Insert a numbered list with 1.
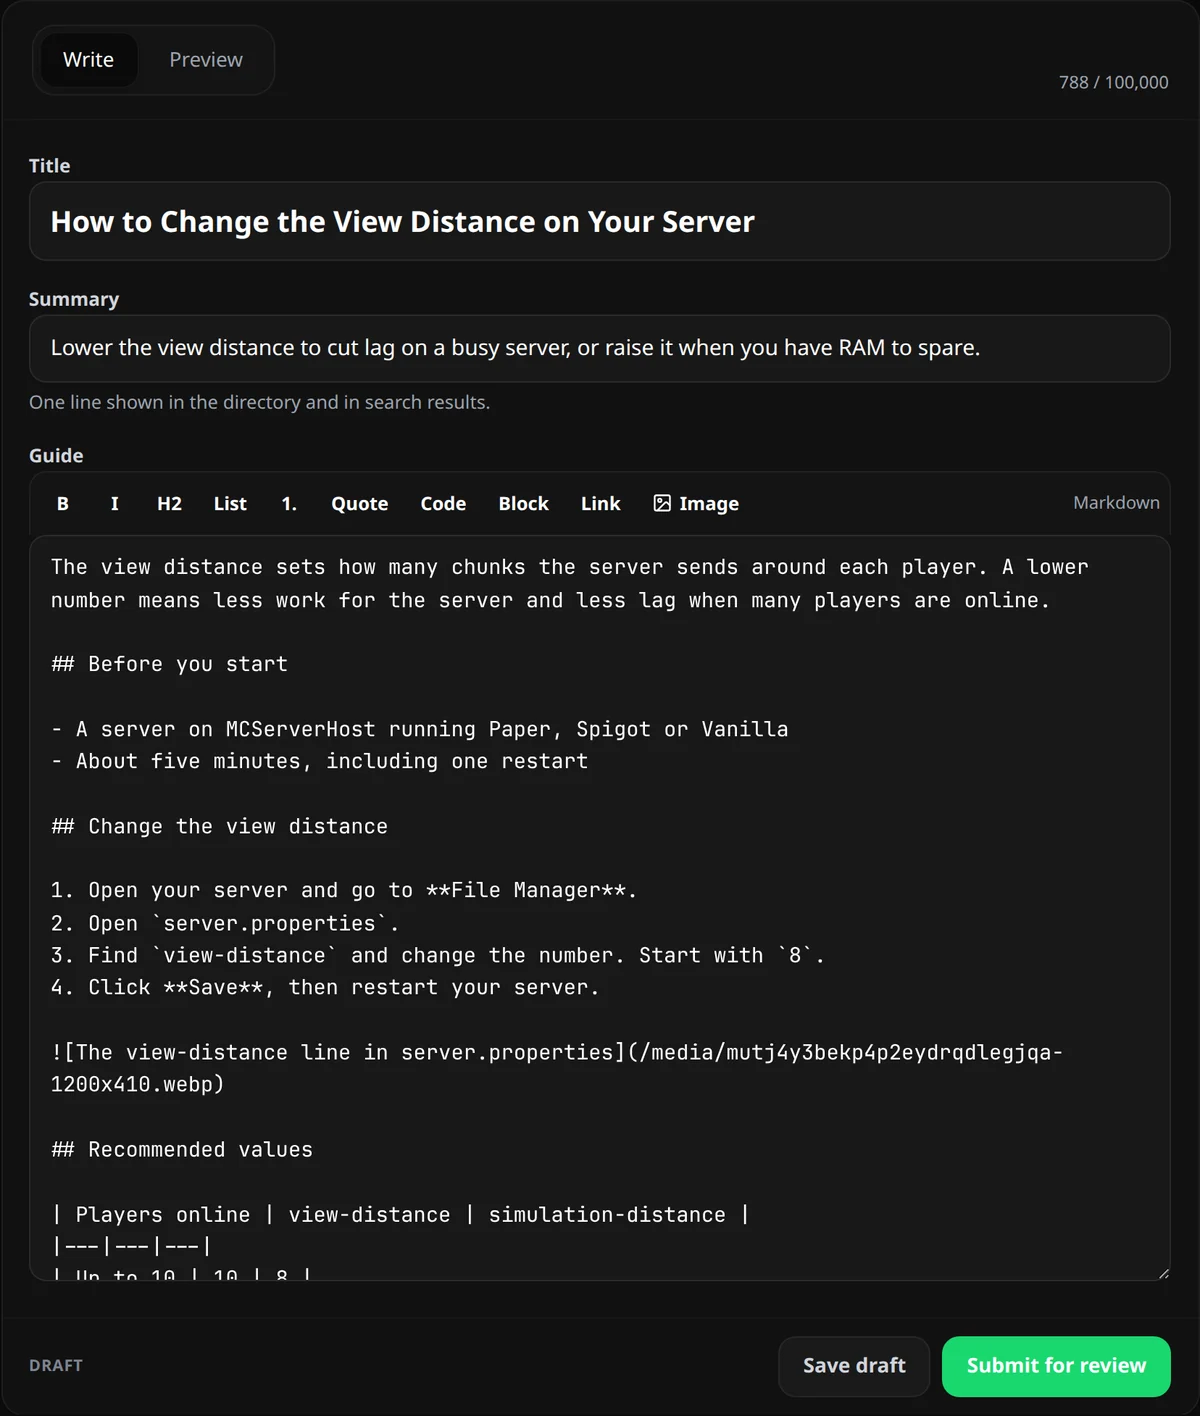 point(289,504)
